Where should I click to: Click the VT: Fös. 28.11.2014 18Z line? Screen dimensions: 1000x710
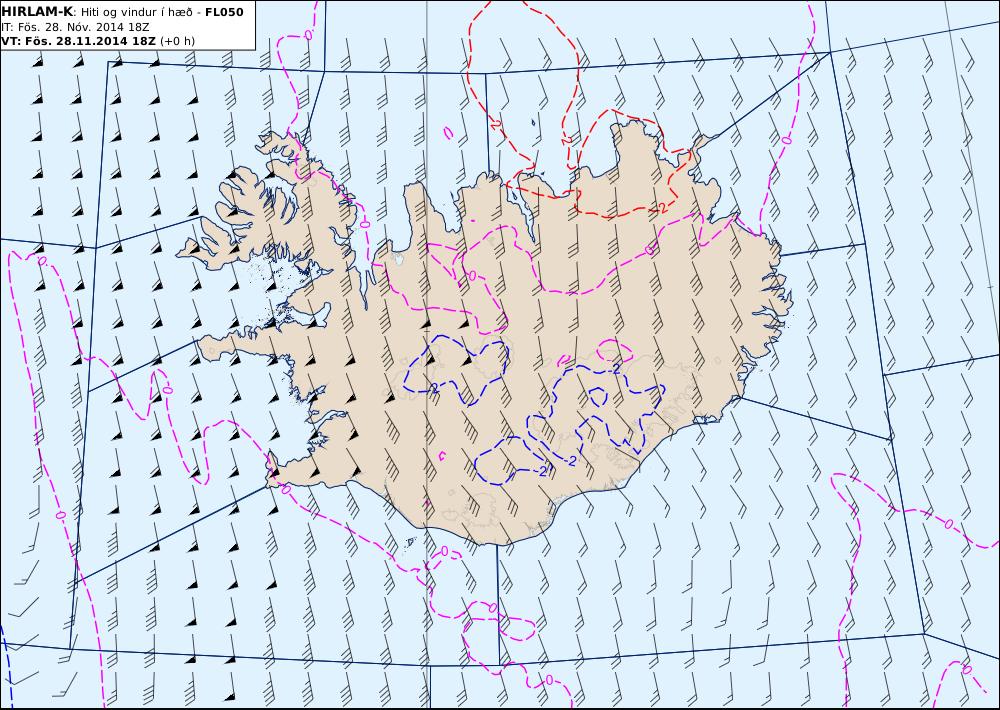click(78, 41)
